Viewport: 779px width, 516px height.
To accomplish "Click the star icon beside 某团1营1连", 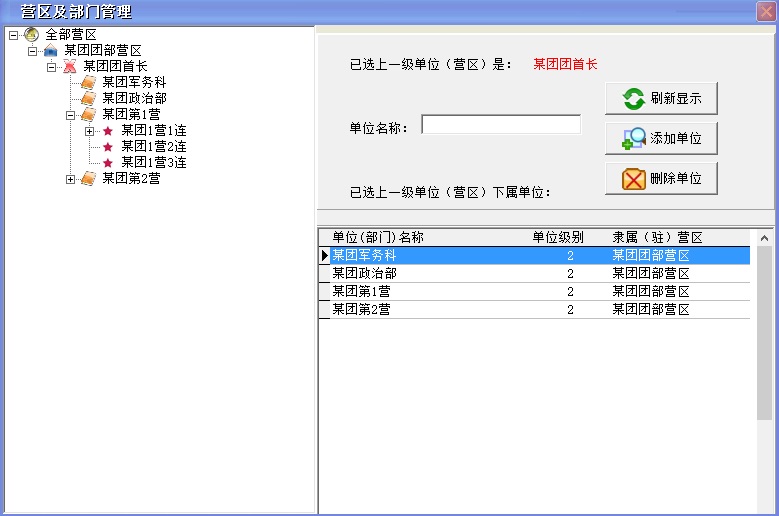I will pyautogui.click(x=108, y=131).
